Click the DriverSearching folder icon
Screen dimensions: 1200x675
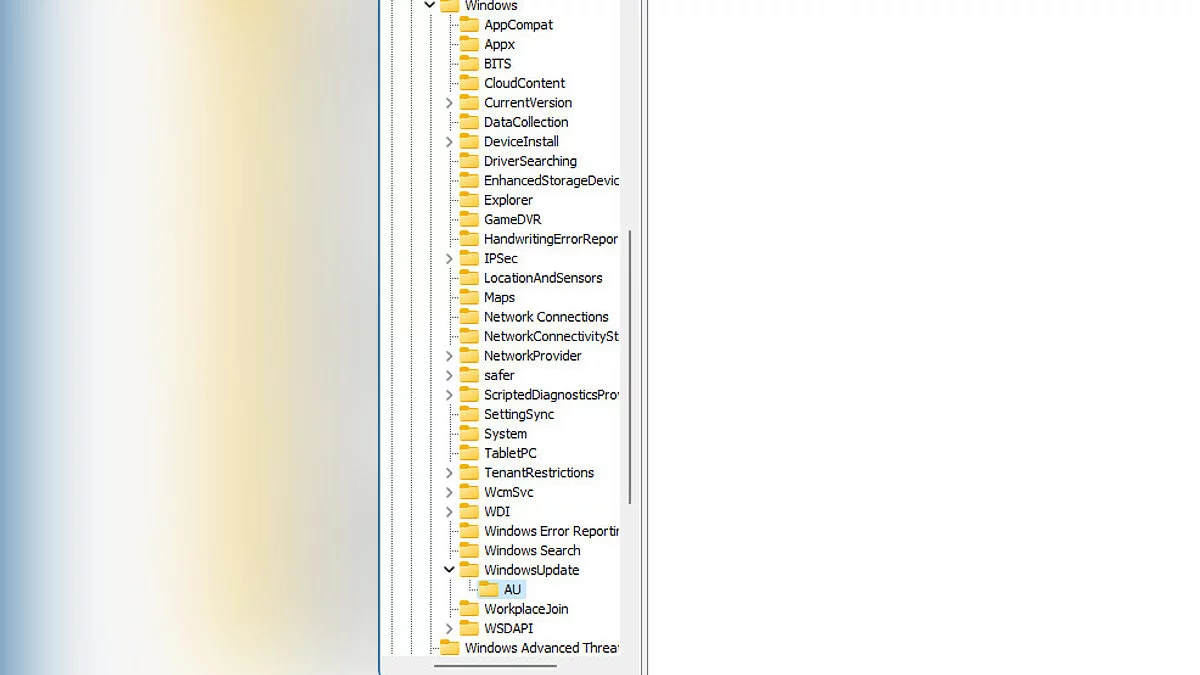[469, 161]
